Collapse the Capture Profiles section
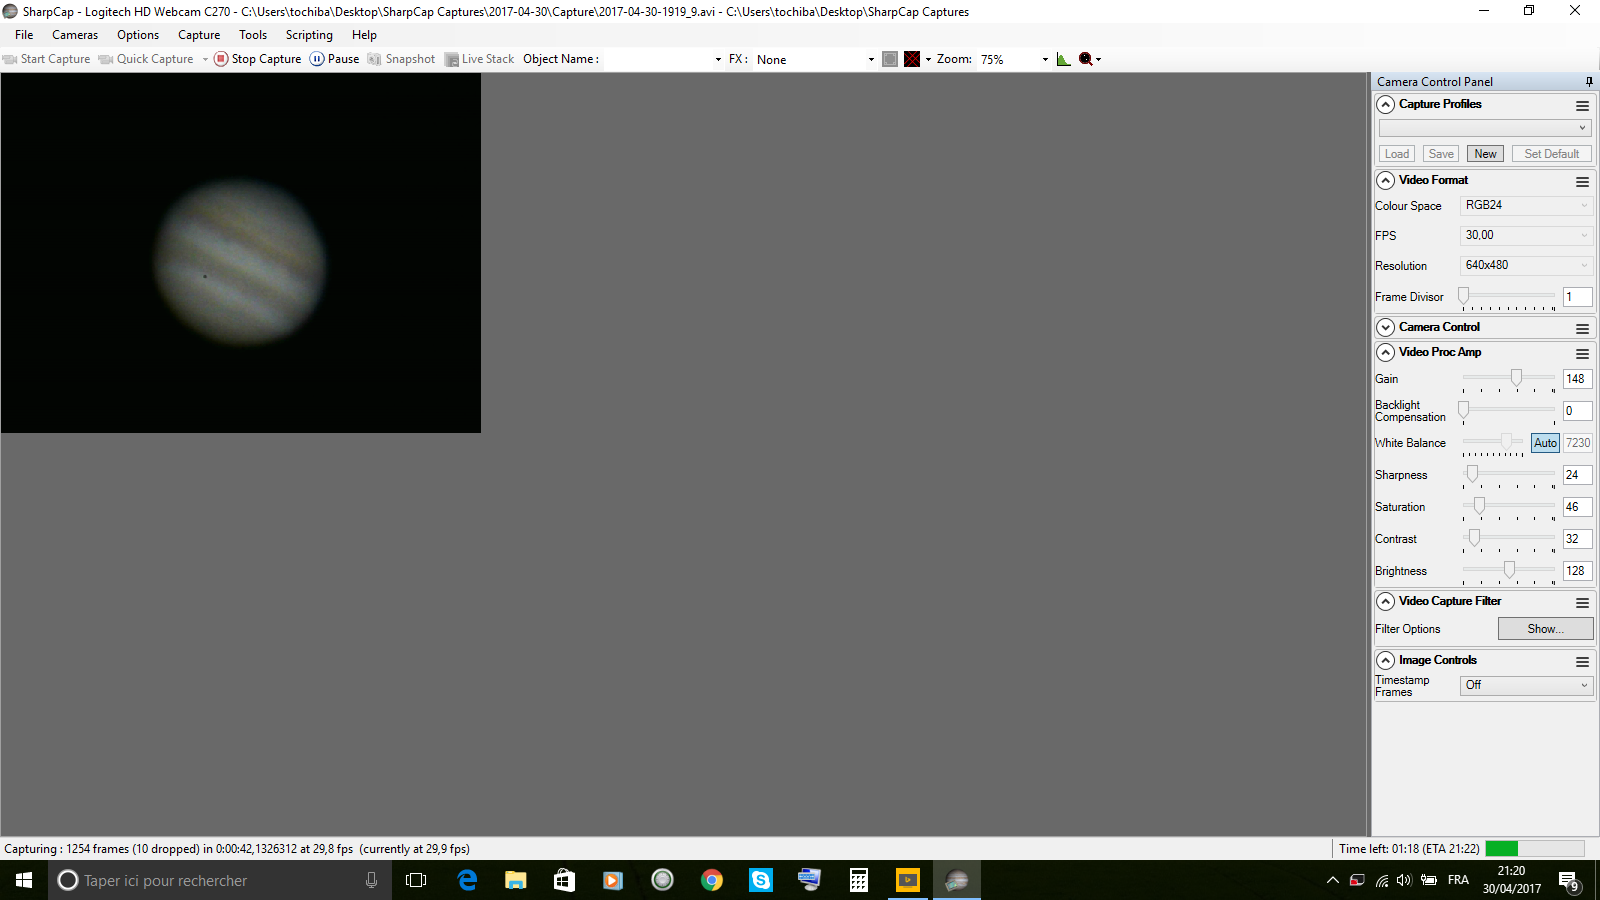The width and height of the screenshot is (1600, 900). [1385, 104]
